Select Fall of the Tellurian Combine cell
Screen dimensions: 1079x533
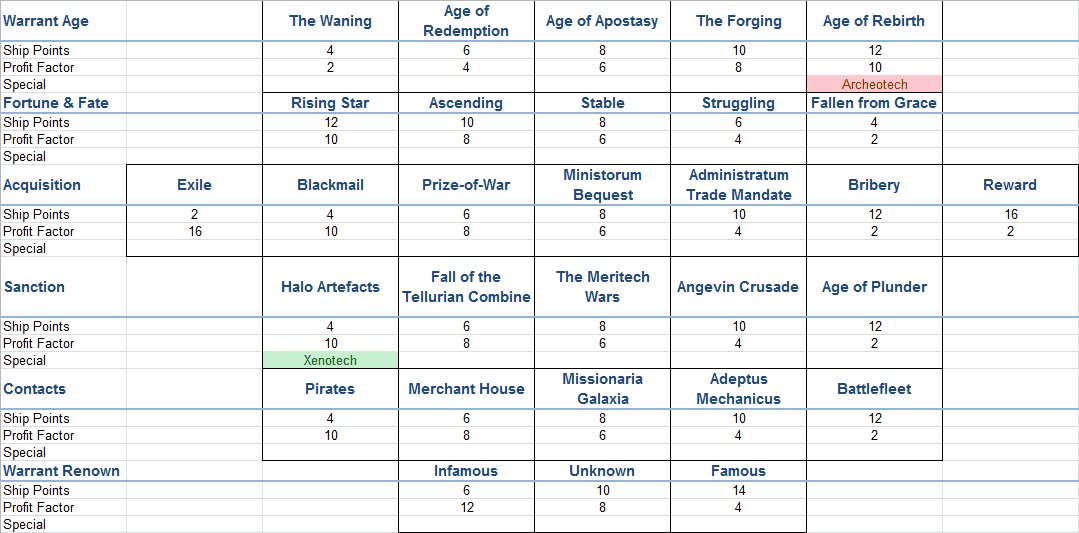(x=466, y=287)
